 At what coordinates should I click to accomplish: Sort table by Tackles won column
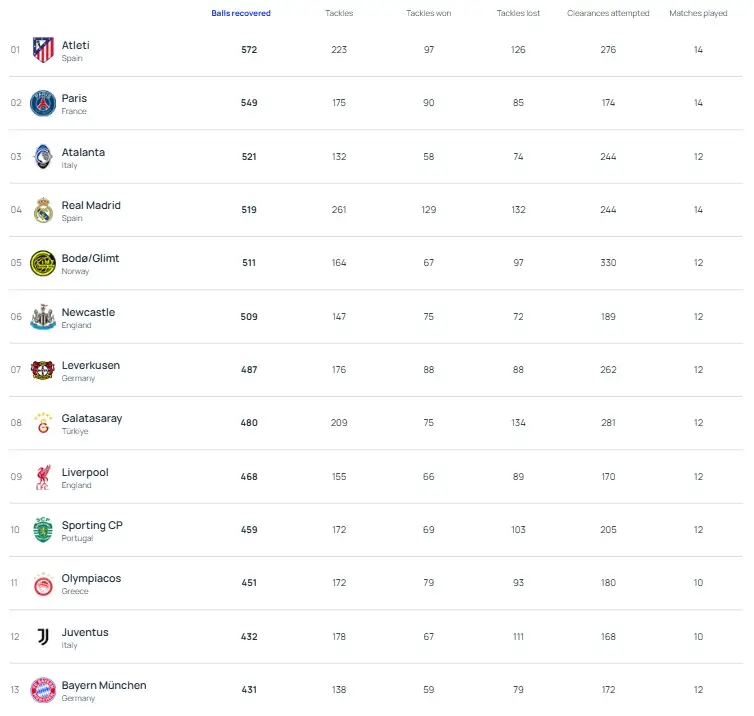coord(429,13)
